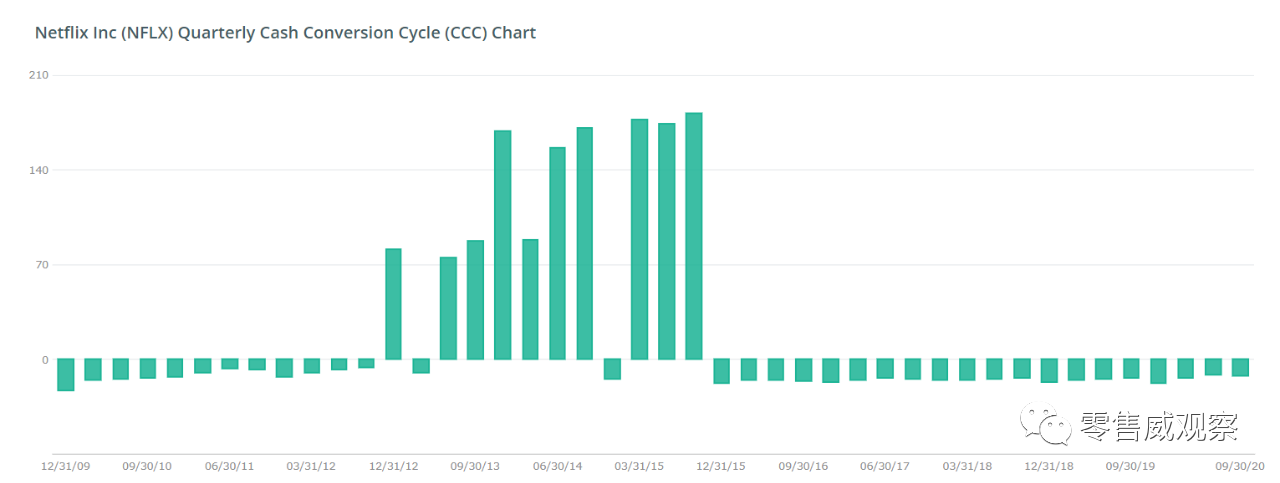Click the 零售威观察 watermark text
The width and height of the screenshot is (1280, 483).
1159,428
